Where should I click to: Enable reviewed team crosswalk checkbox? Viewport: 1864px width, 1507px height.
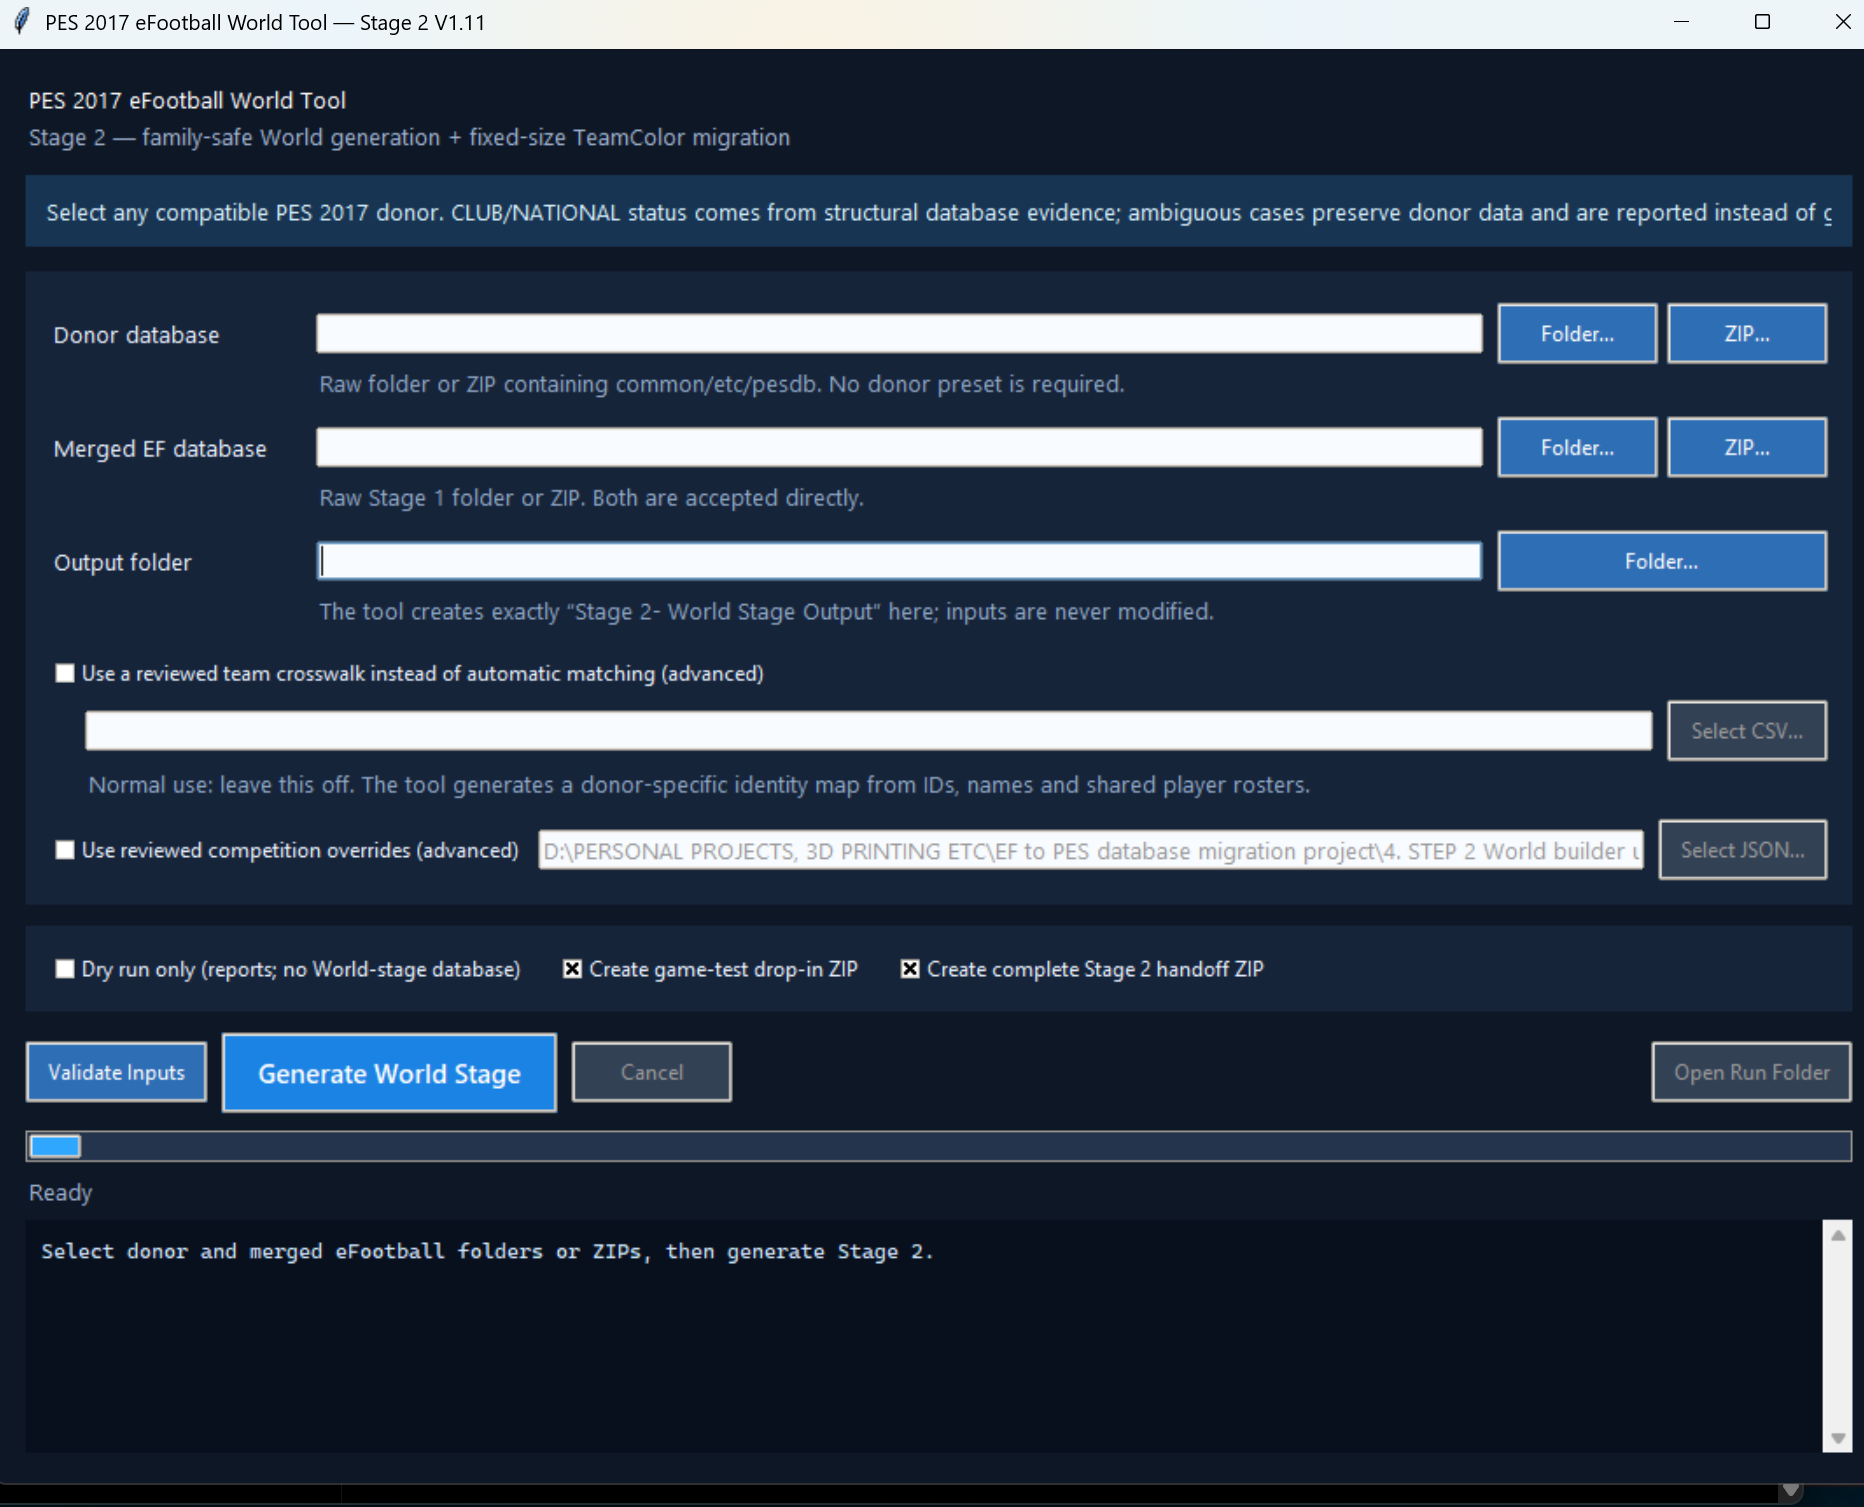click(65, 674)
